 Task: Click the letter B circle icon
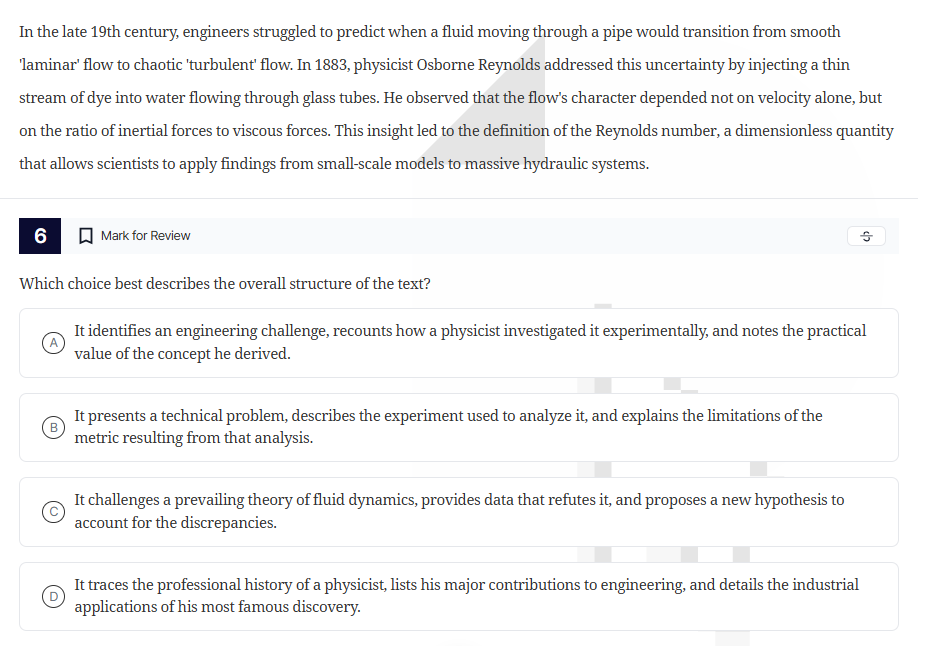point(53,427)
